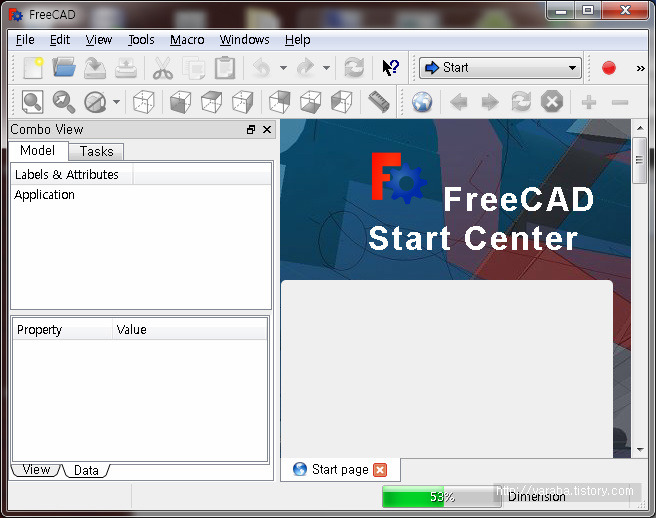The image size is (656, 518).
Task: Close the Start page tab
Action: click(x=380, y=470)
